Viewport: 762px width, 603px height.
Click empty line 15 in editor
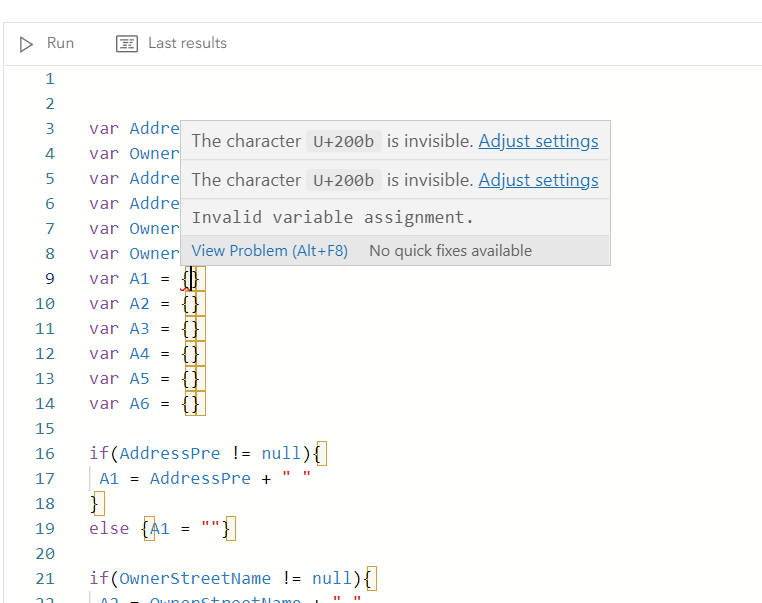tap(300, 428)
